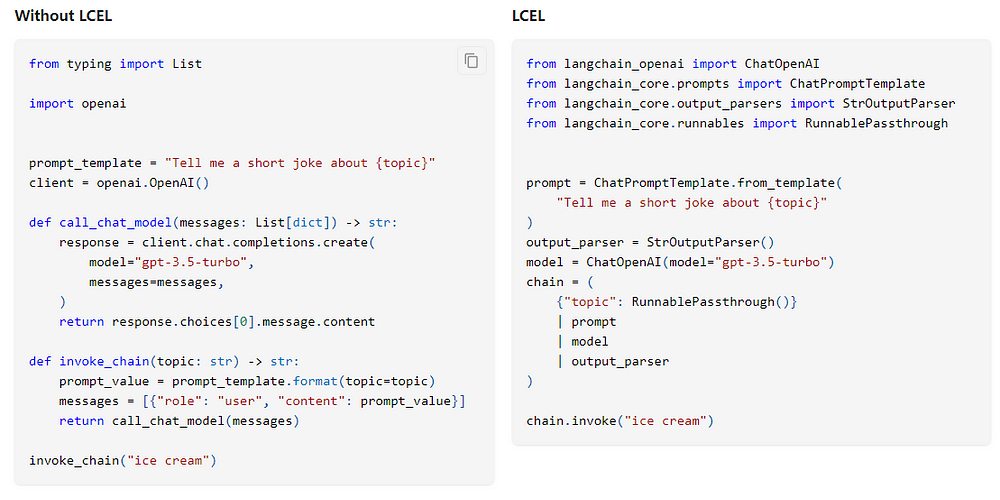Click the 'prompt_value = prompt_template.format' line
The height and width of the screenshot is (500, 1000).
pos(247,381)
